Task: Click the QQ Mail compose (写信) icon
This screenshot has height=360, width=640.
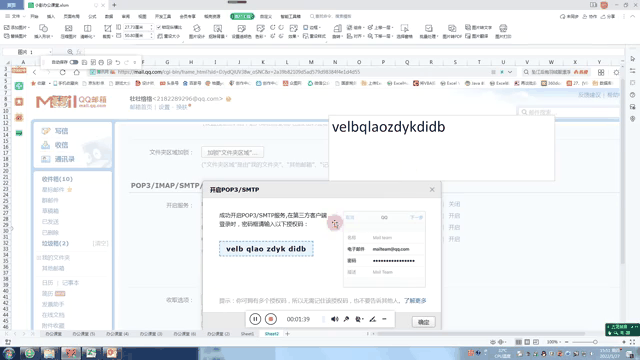Action: pyautogui.click(x=46, y=131)
